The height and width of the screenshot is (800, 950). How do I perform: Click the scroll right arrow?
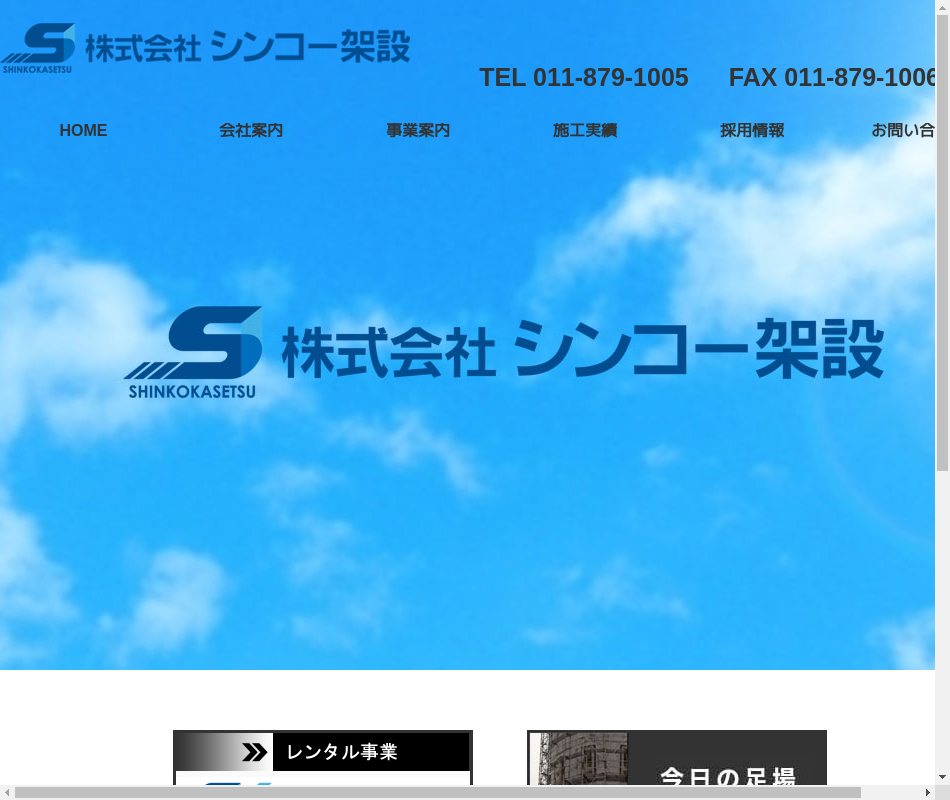pos(928,793)
